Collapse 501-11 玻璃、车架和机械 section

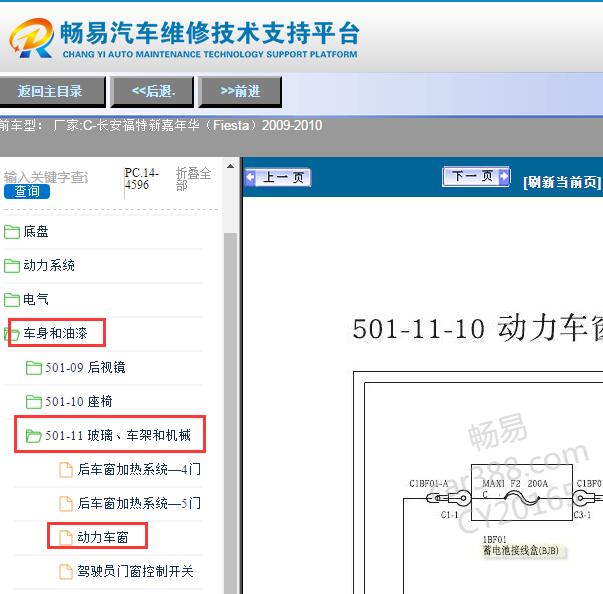point(118,435)
